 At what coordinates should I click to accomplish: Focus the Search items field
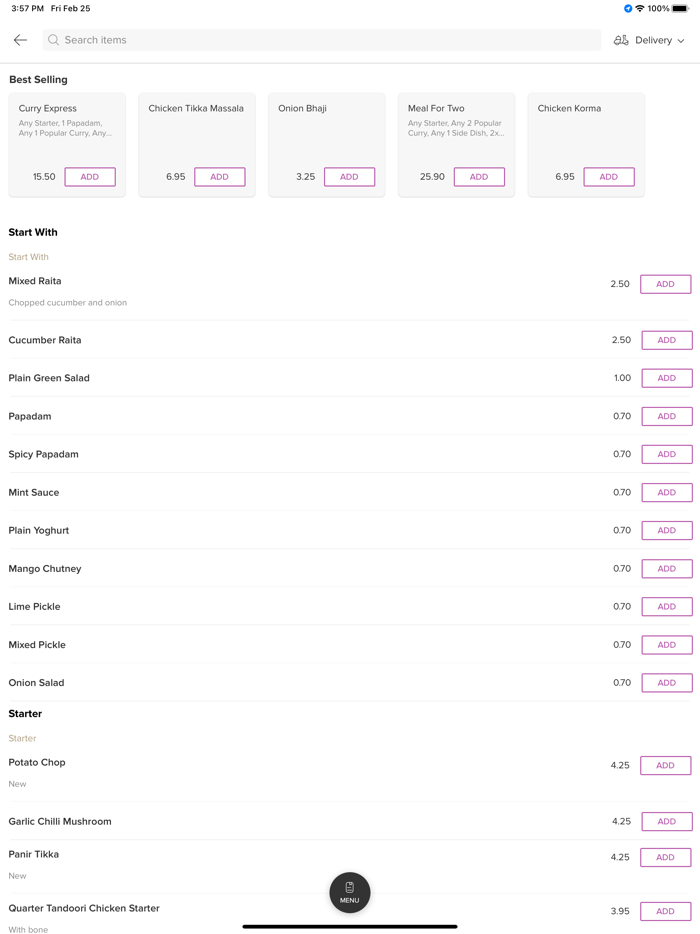[320, 40]
